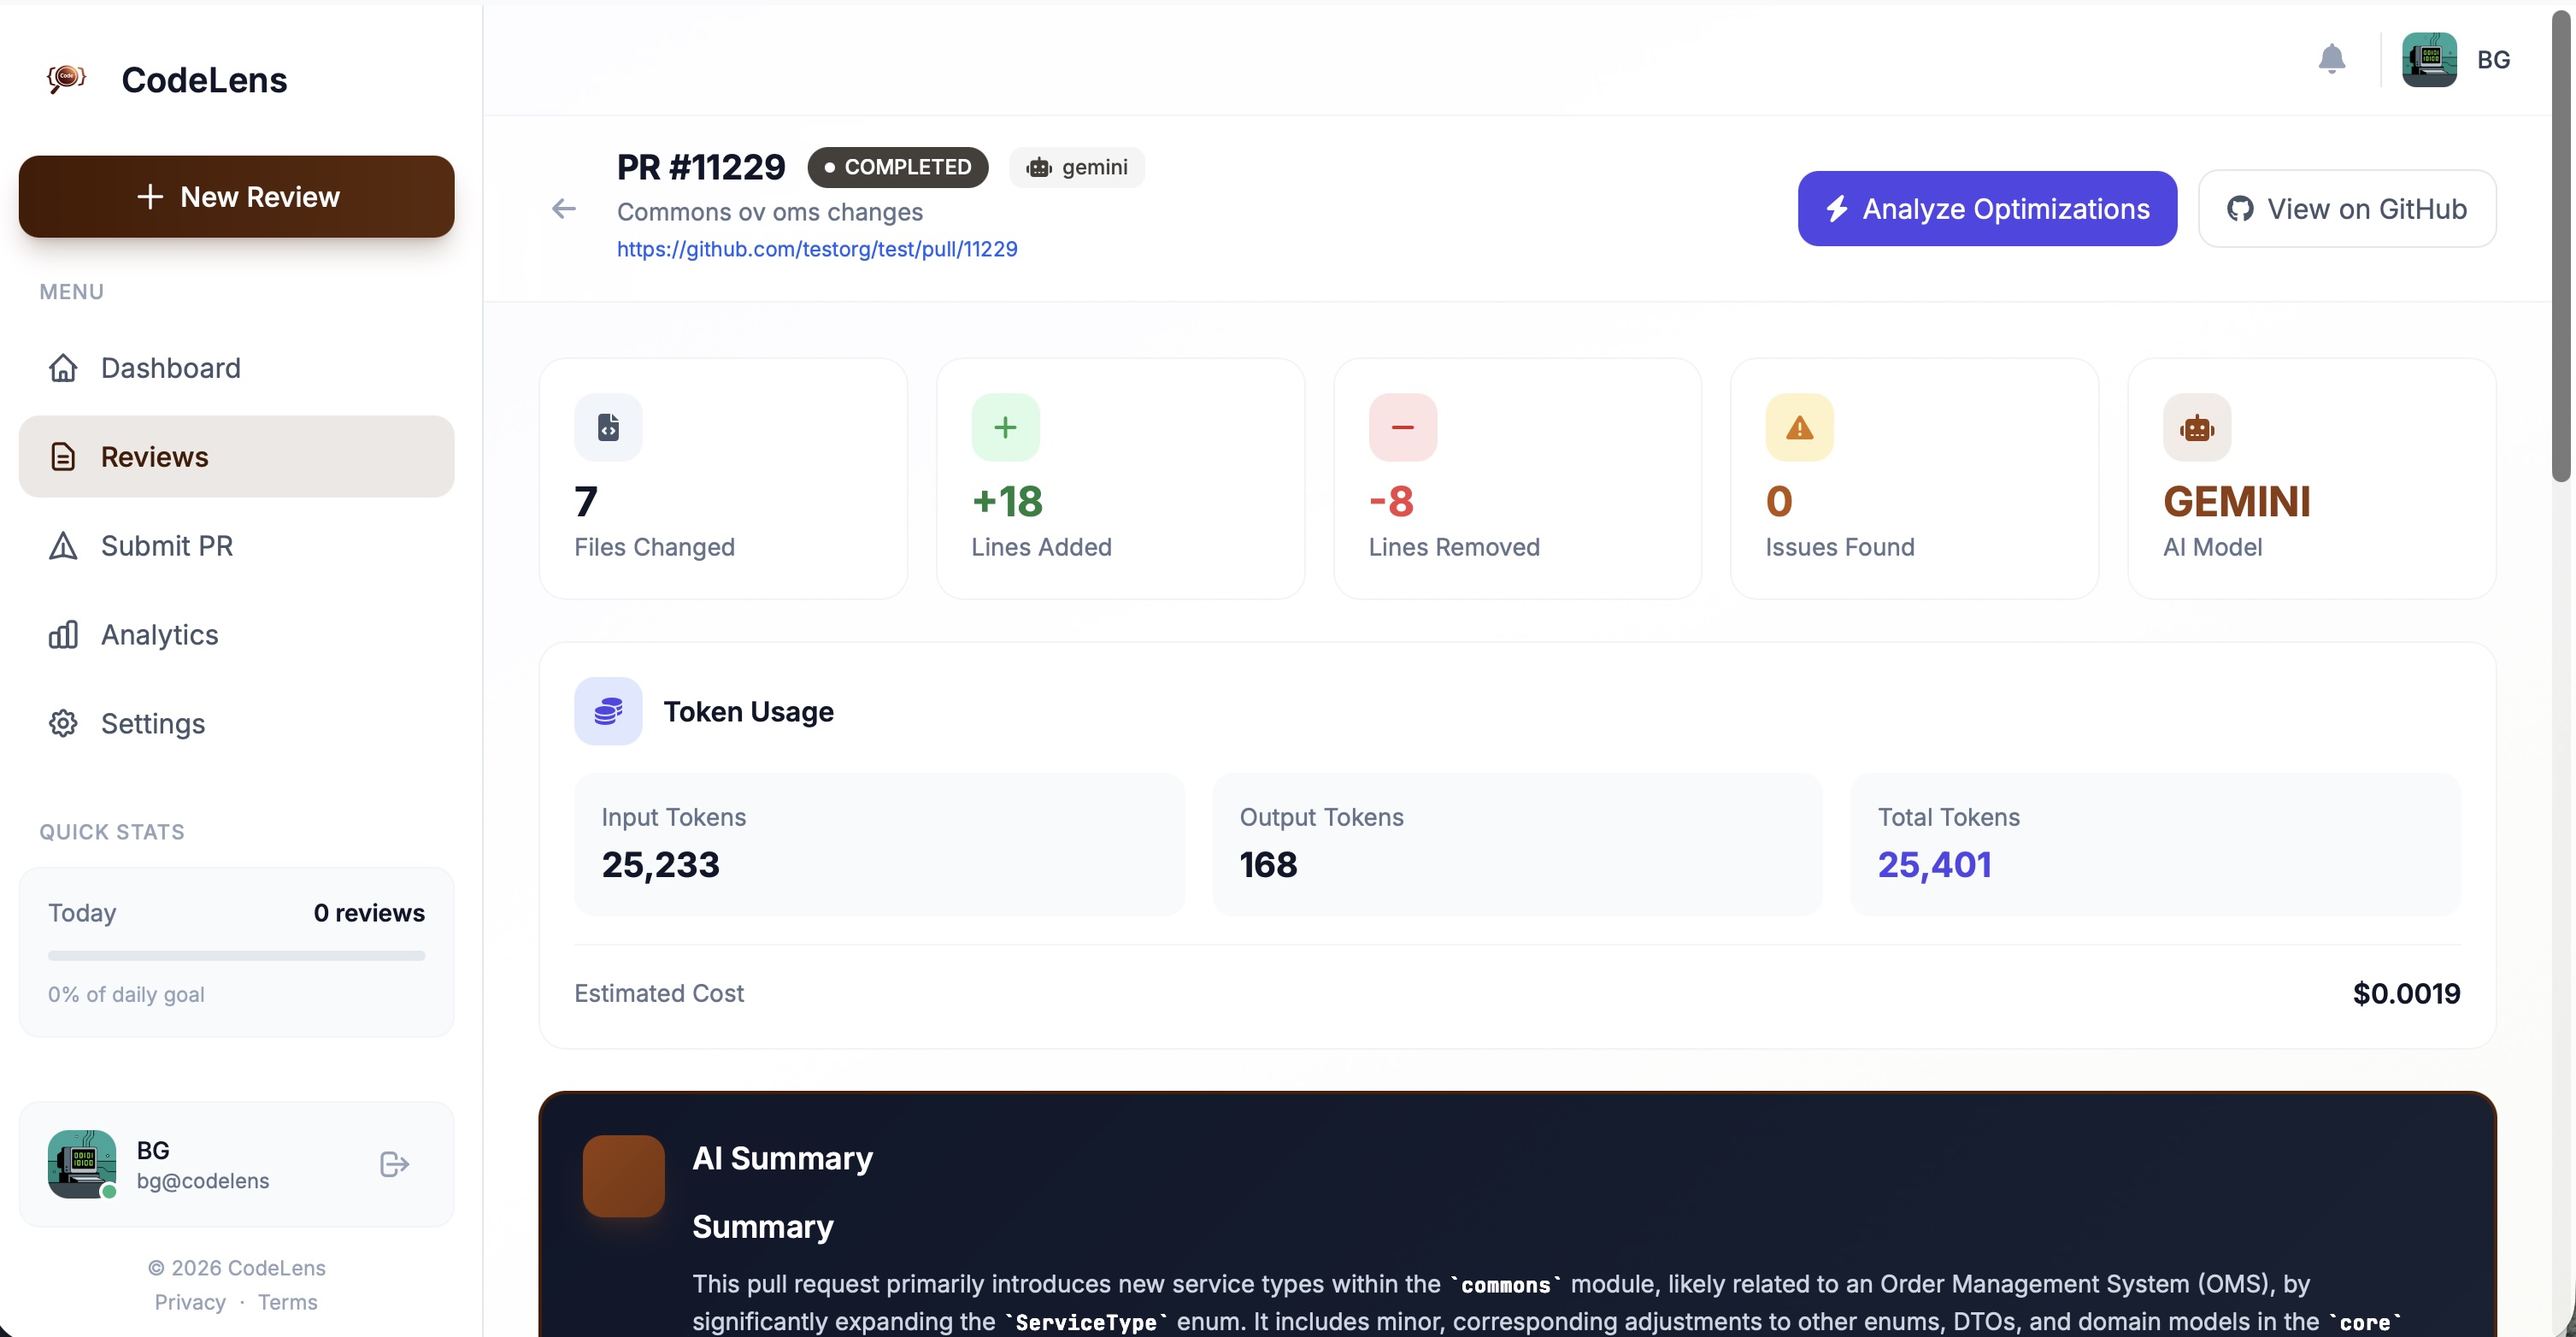Image resolution: width=2576 pixels, height=1337 pixels.
Task: Open the GitHub pull request URL link
Action: [x=817, y=249]
